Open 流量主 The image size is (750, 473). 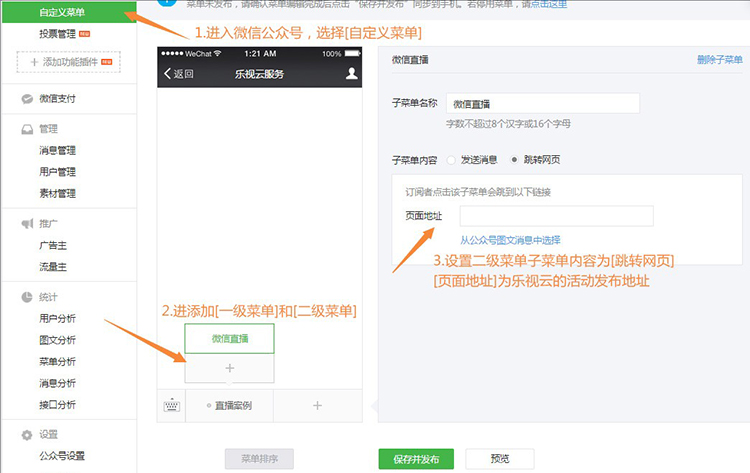tap(53, 267)
